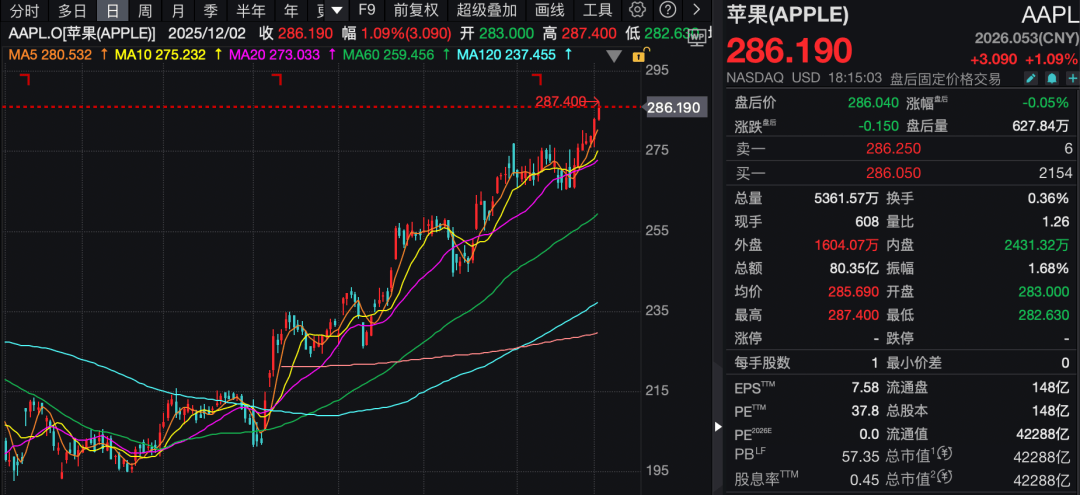The height and width of the screenshot is (495, 1080).
Task: Select the 日 daily period tab
Action: click(x=112, y=10)
